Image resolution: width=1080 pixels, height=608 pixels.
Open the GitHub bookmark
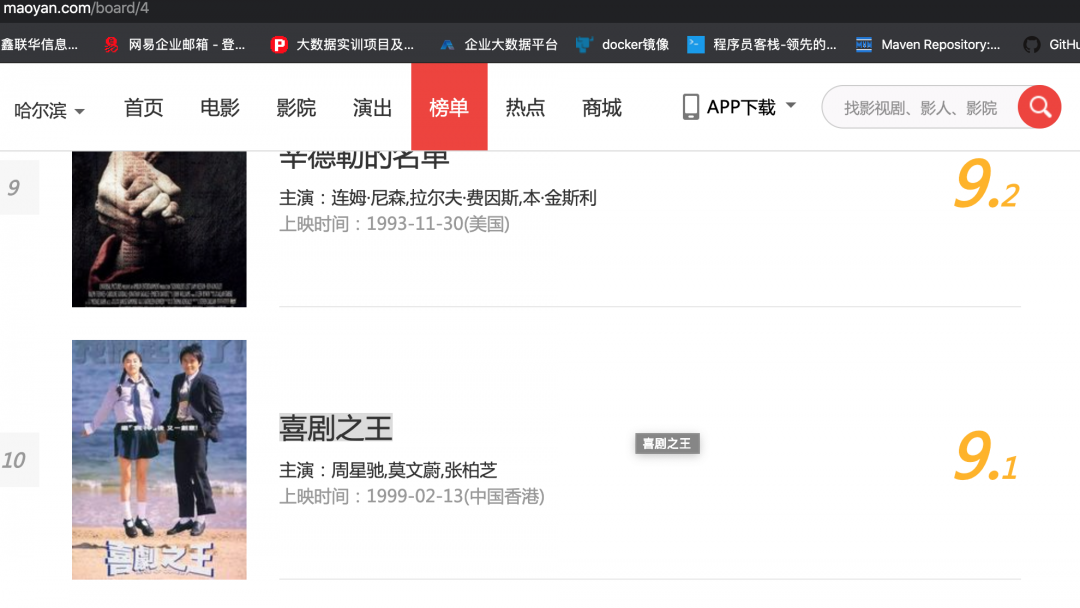[x=1051, y=45]
